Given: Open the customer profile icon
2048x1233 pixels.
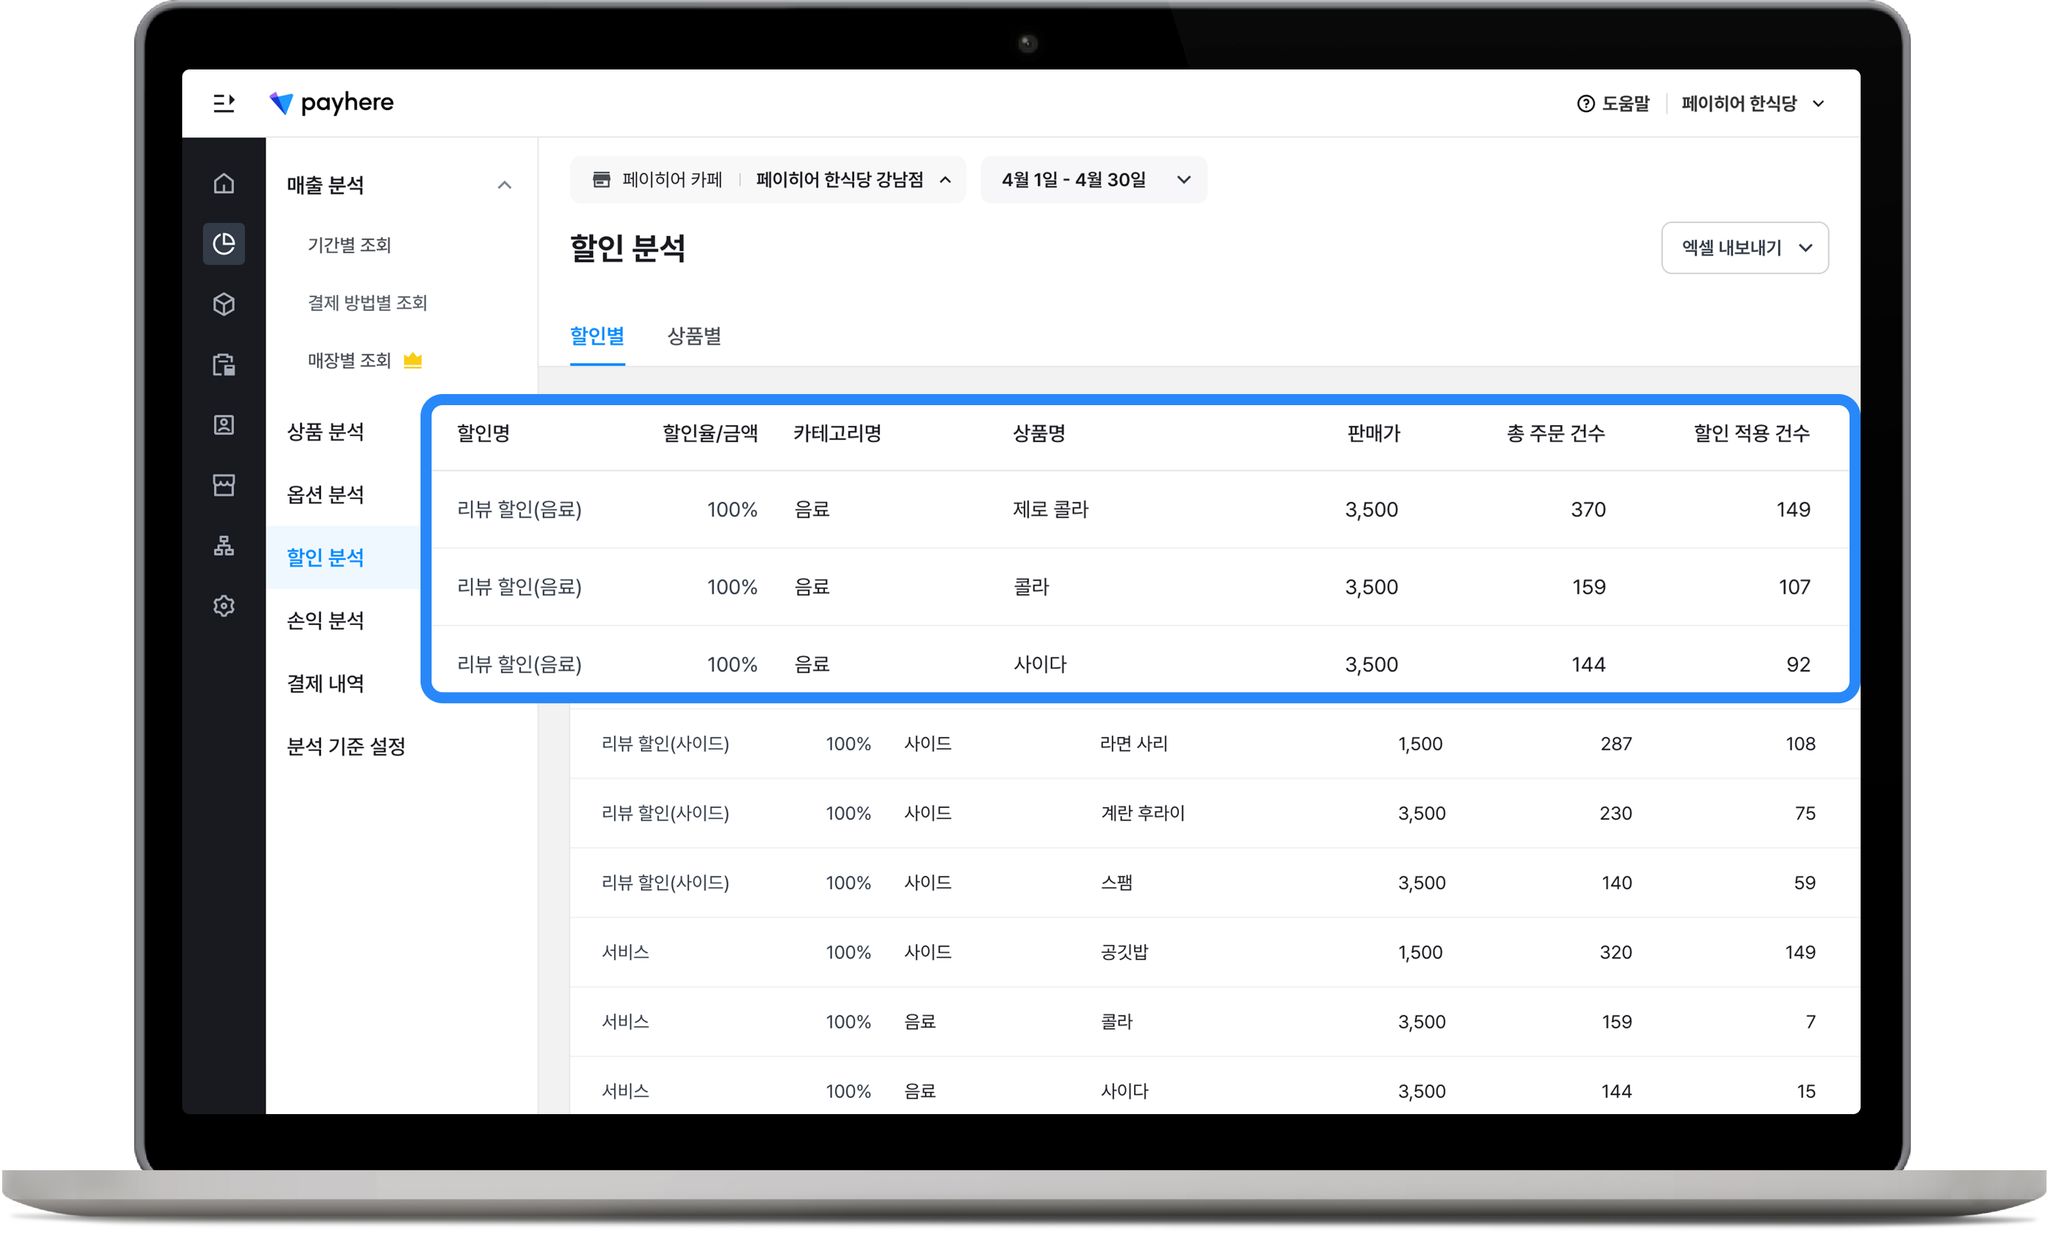Looking at the screenshot, I should tap(224, 425).
